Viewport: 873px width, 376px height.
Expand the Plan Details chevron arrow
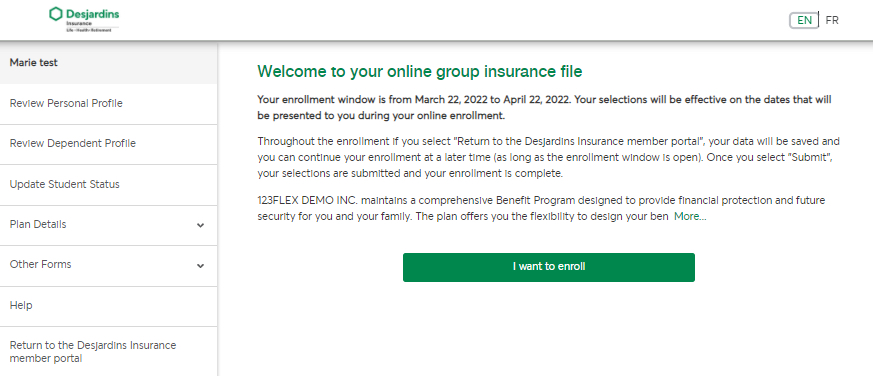(x=200, y=226)
